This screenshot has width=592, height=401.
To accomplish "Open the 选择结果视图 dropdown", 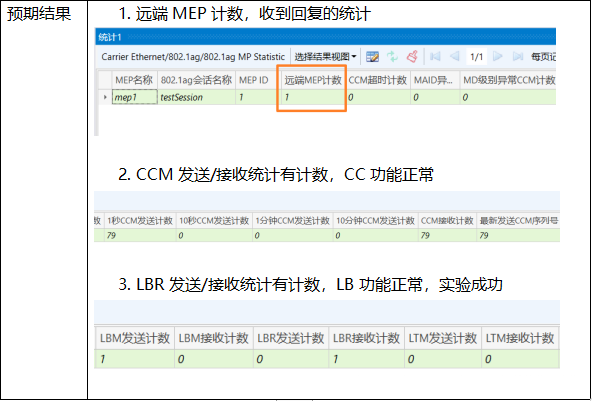I will click(x=325, y=57).
